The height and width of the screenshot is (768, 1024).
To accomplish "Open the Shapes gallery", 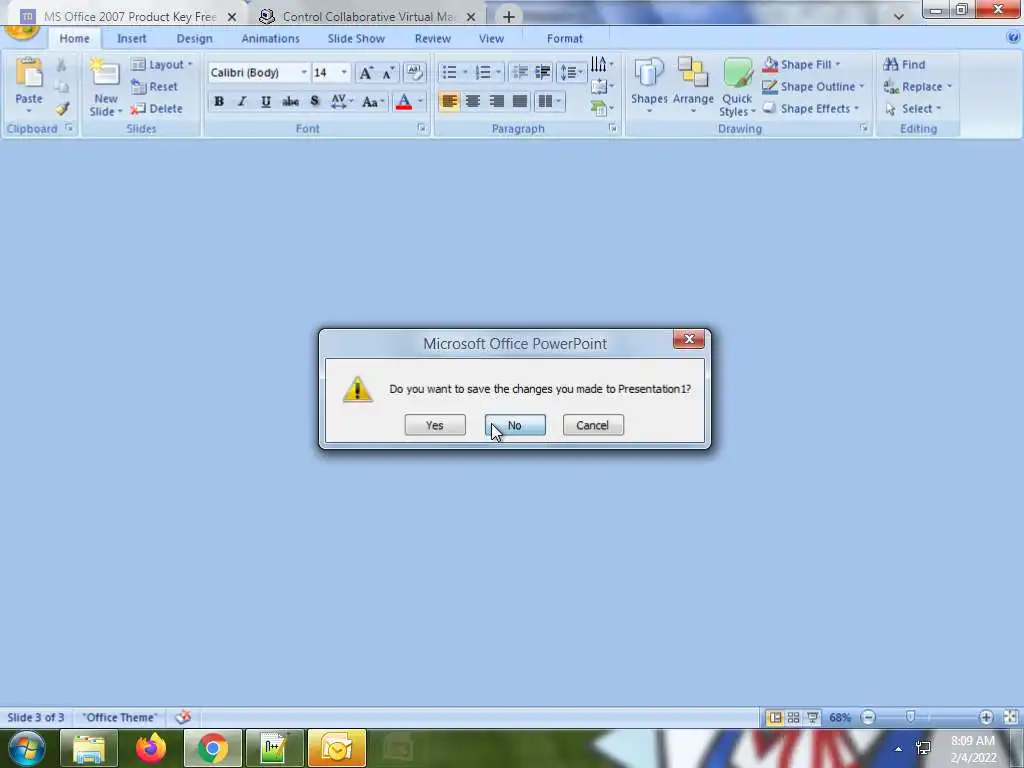I will (649, 86).
